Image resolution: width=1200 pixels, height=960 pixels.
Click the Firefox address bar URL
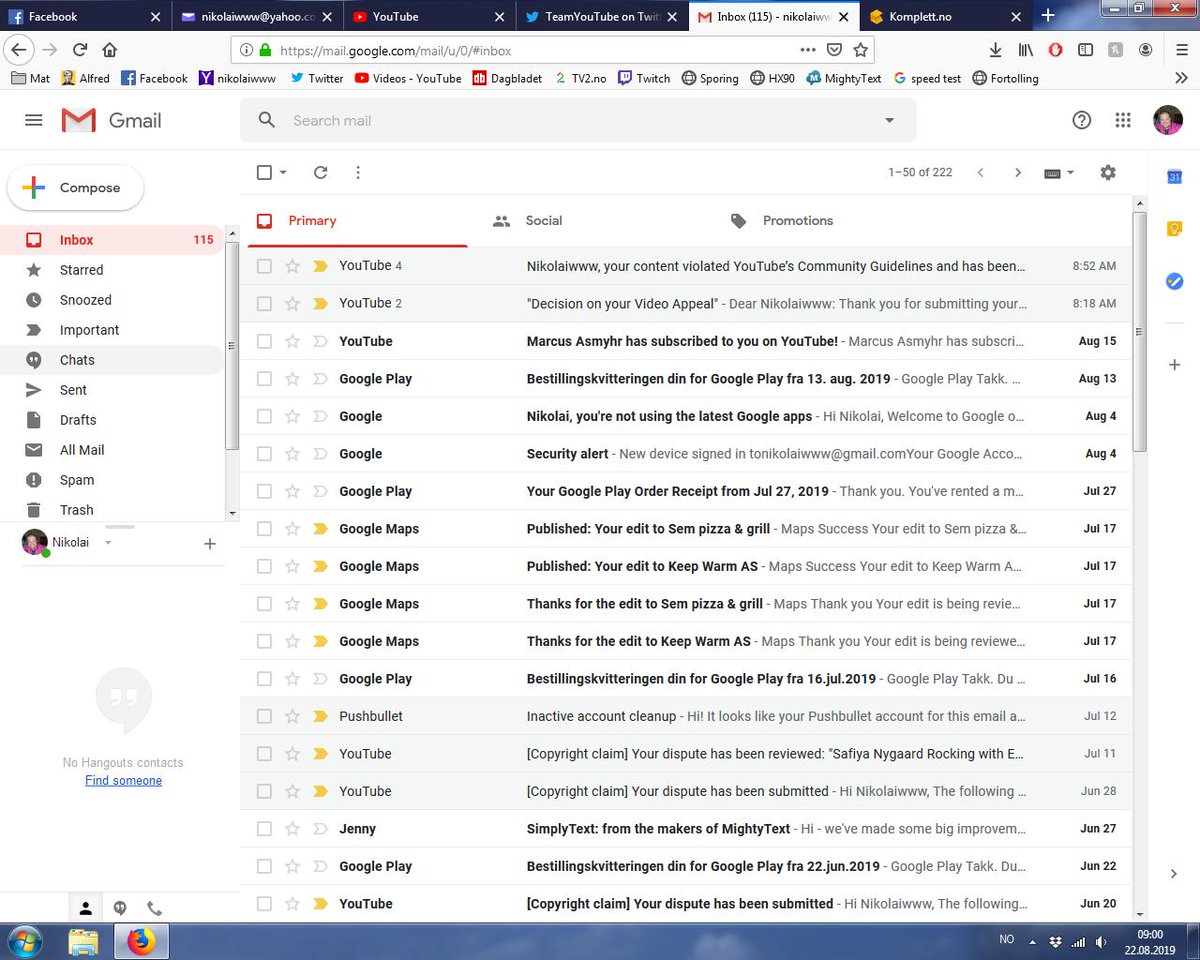pos(396,49)
